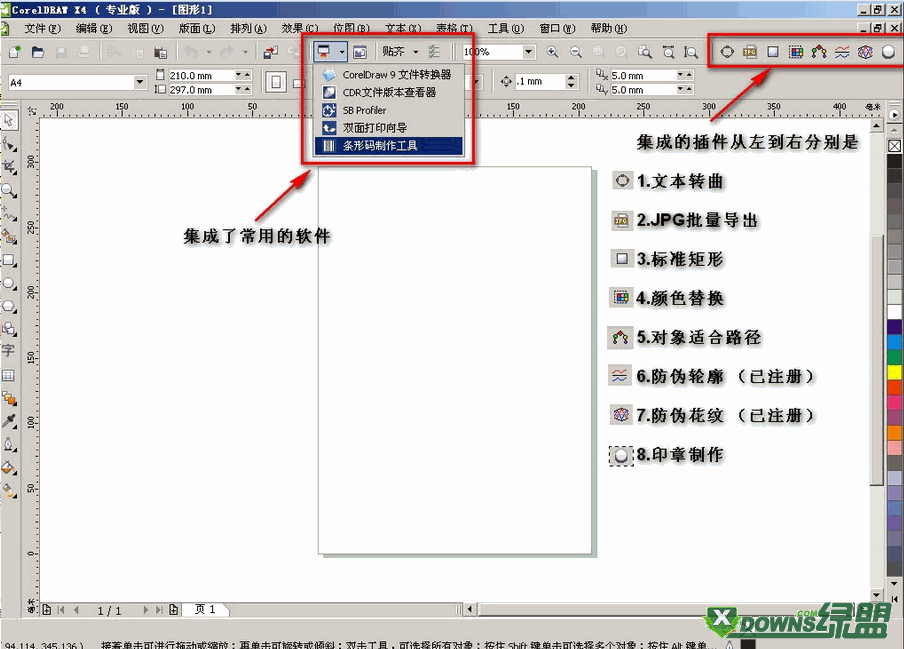Choose SB Profiler entry

click(389, 110)
